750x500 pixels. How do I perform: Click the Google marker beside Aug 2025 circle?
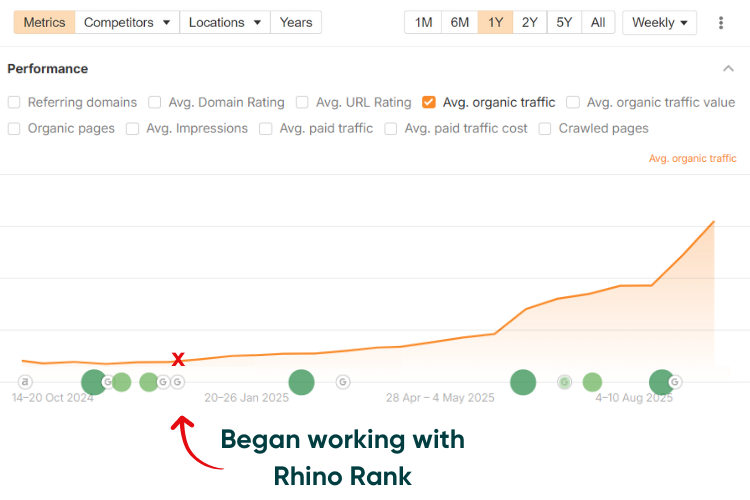pyautogui.click(x=675, y=382)
